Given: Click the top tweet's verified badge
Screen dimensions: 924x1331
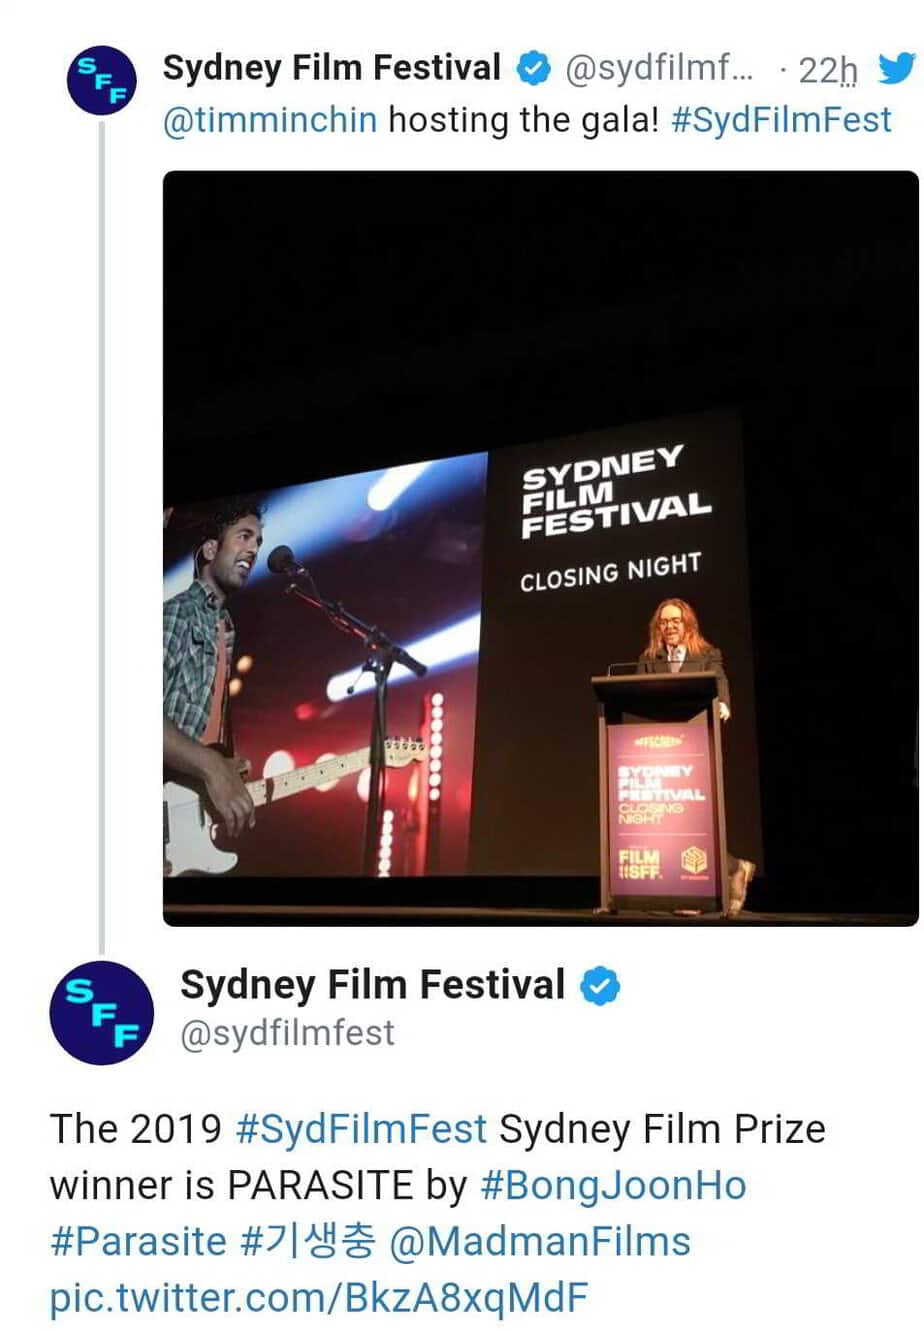Looking at the screenshot, I should [533, 69].
